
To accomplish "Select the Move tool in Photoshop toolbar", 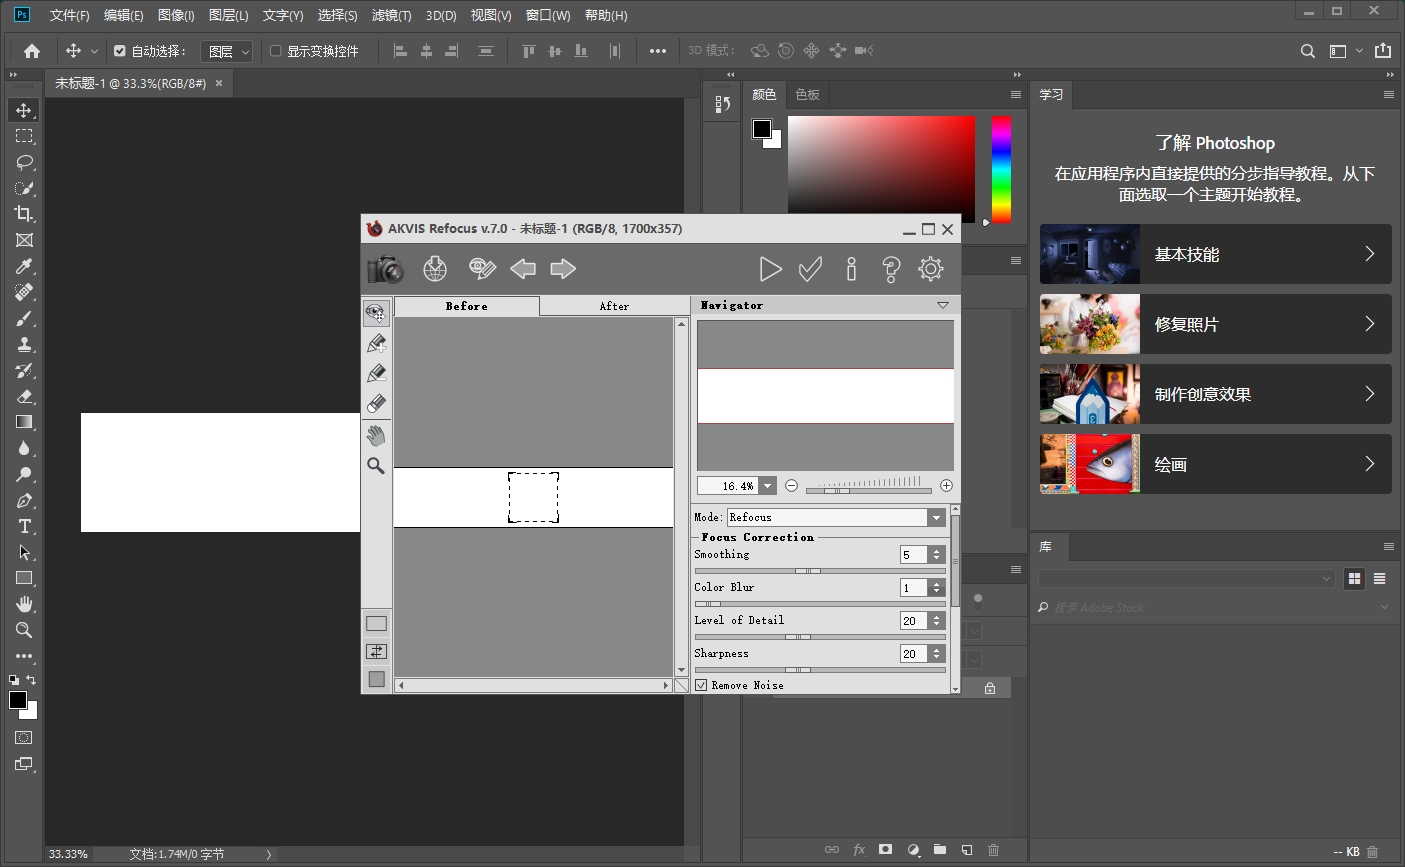I will [x=24, y=110].
